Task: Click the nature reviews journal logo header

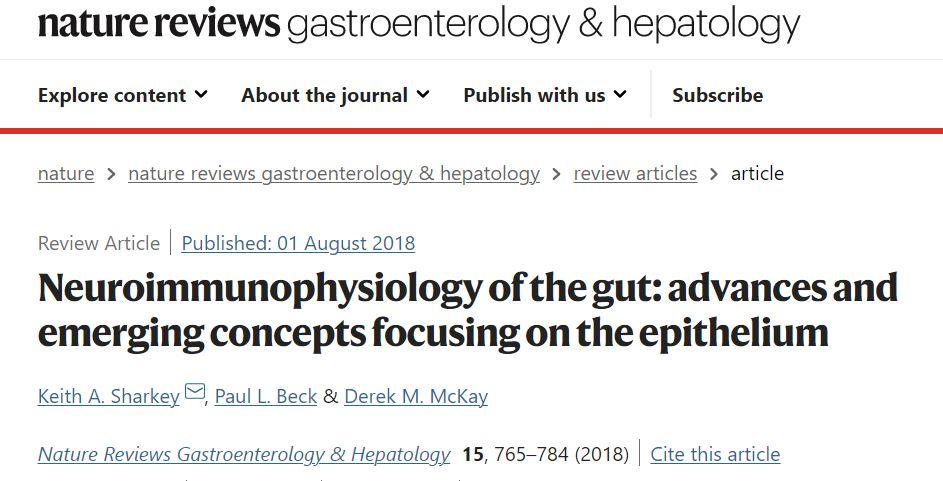Action: pos(418,24)
